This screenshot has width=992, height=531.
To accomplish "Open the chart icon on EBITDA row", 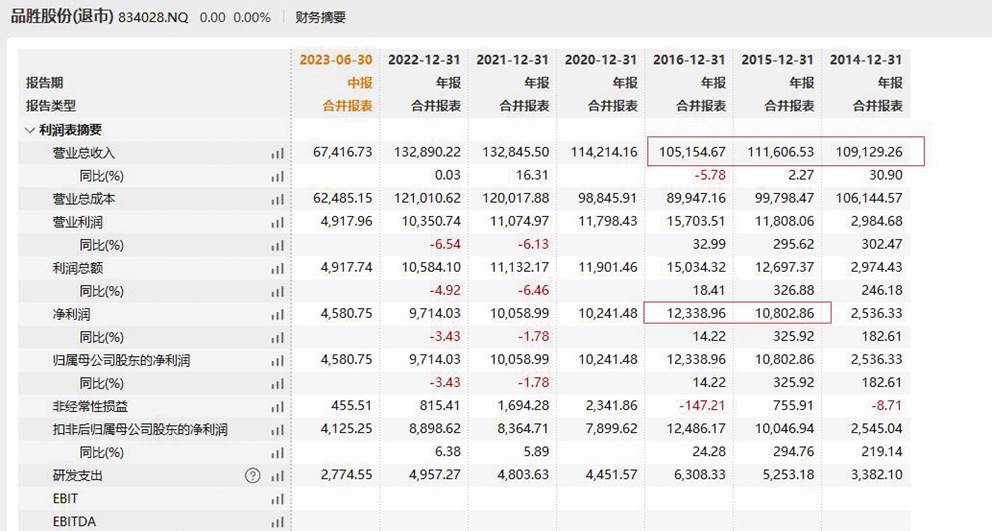I will pyautogui.click(x=276, y=521).
